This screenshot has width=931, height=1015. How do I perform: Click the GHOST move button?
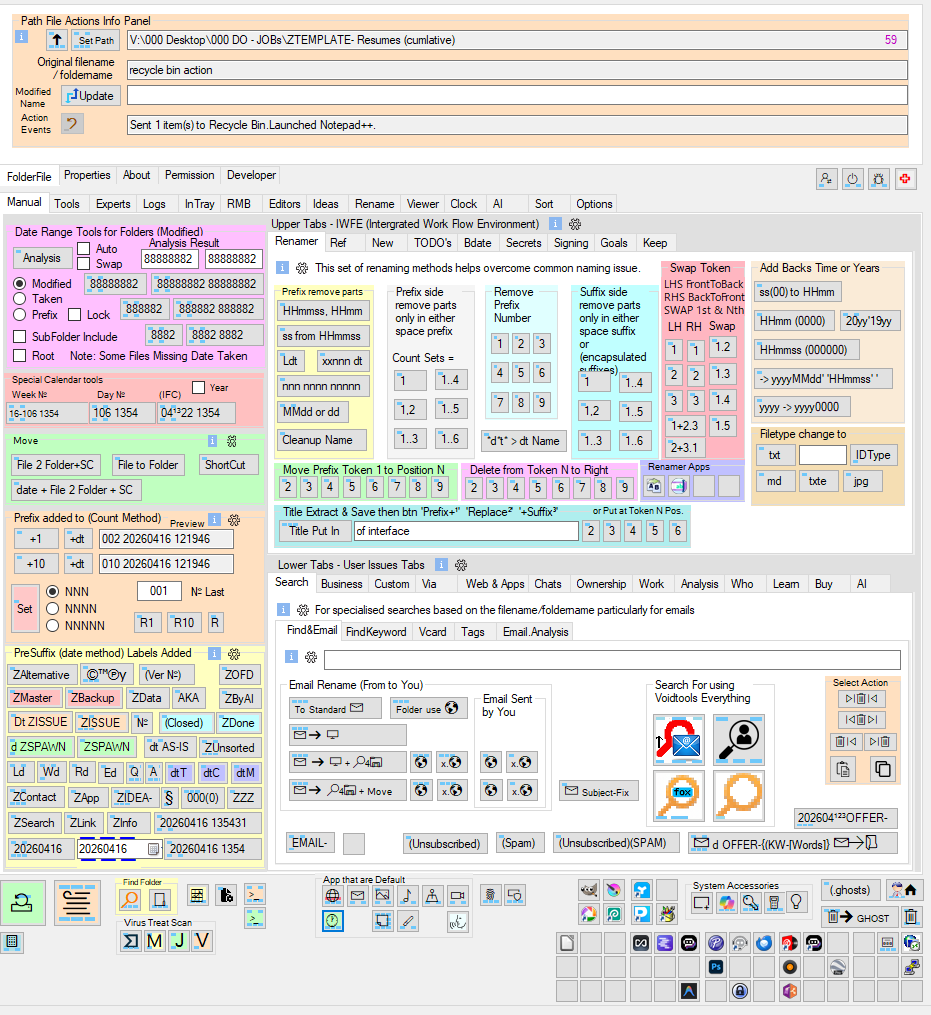859,917
